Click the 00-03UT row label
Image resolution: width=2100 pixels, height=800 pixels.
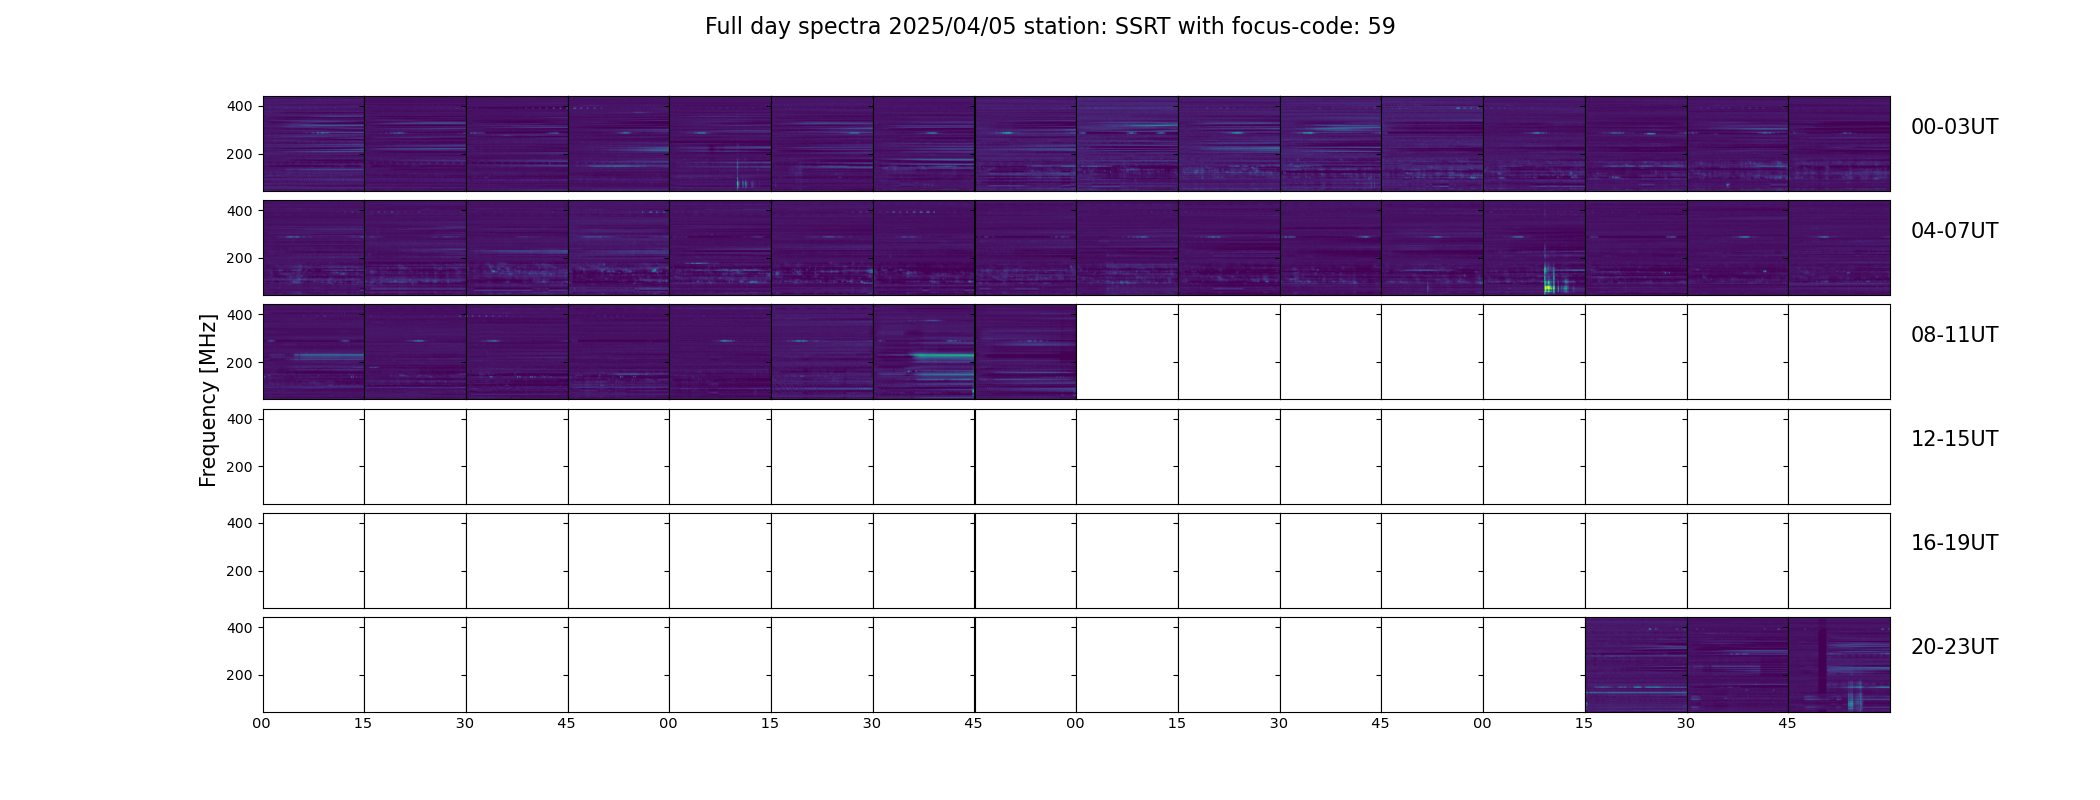click(1954, 127)
